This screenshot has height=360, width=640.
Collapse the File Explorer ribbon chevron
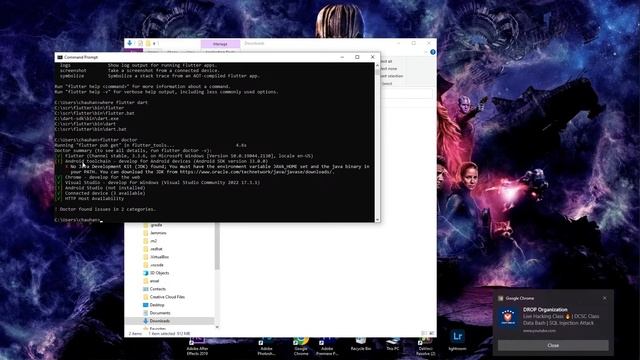pyautogui.click(x=425, y=52)
